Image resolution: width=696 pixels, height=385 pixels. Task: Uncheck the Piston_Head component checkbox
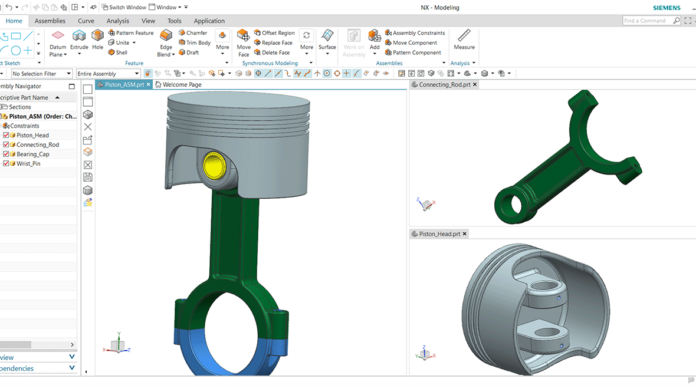click(x=6, y=135)
